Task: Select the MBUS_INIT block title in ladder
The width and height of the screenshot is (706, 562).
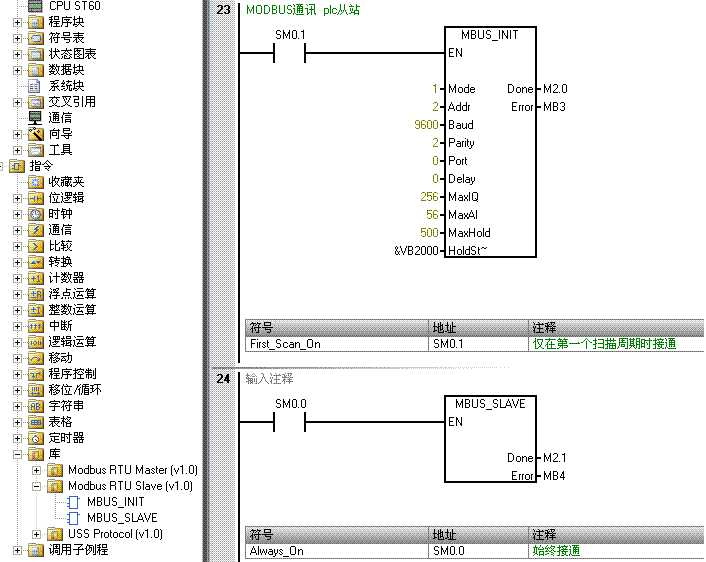Action: point(489,35)
